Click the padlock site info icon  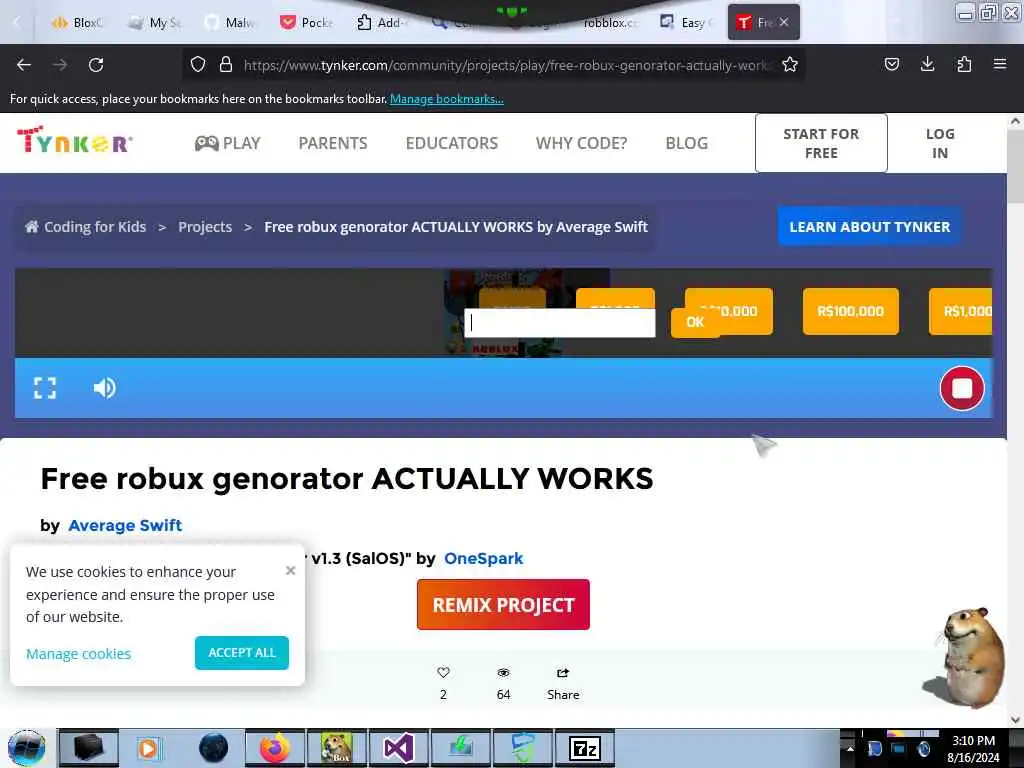[226, 64]
